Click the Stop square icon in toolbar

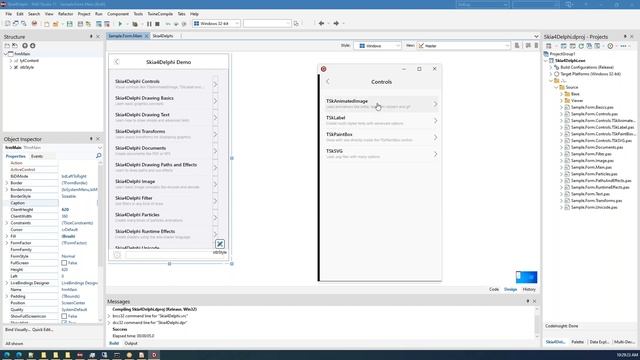157,24
